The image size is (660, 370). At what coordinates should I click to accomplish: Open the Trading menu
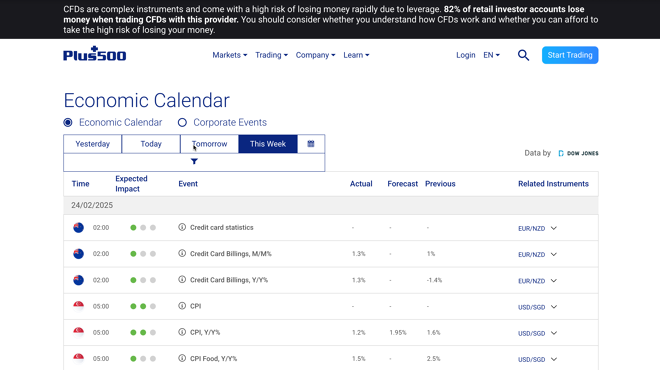click(271, 55)
